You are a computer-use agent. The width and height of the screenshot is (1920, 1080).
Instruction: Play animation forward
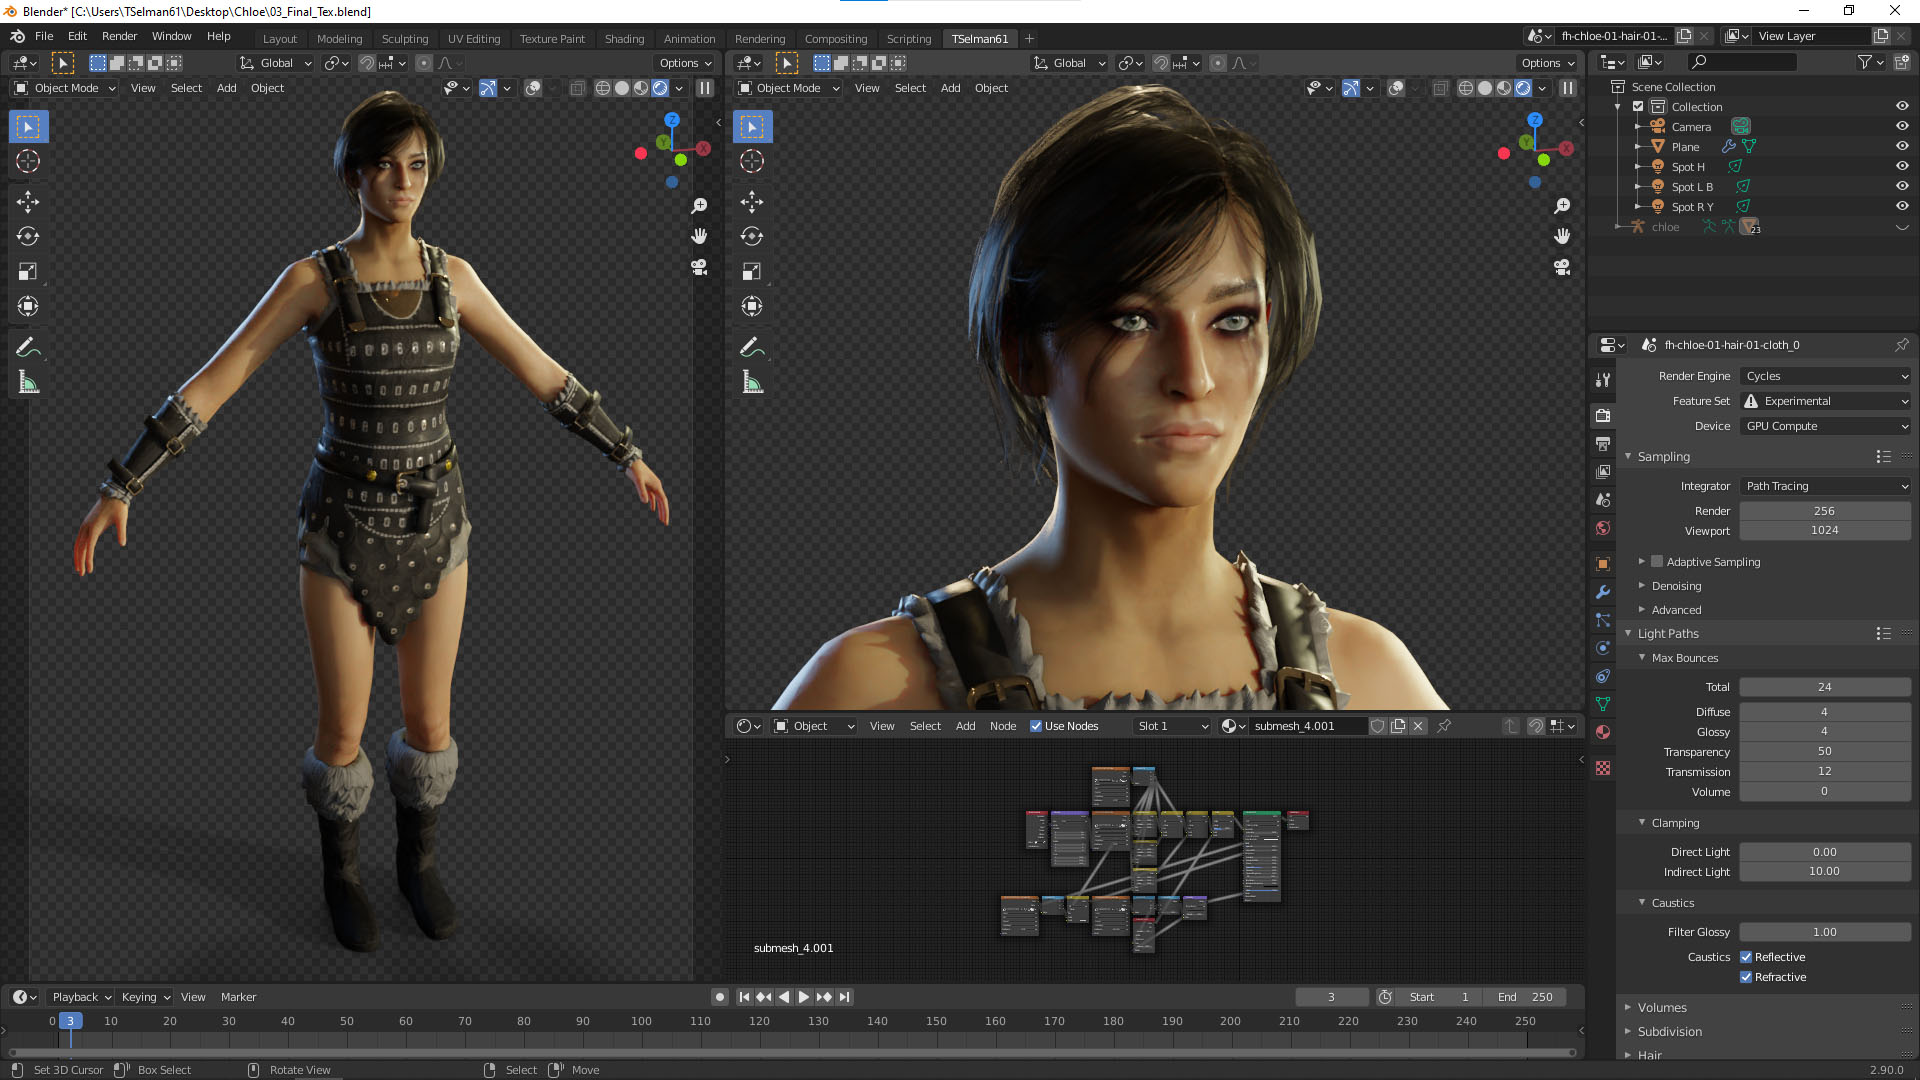(x=804, y=997)
